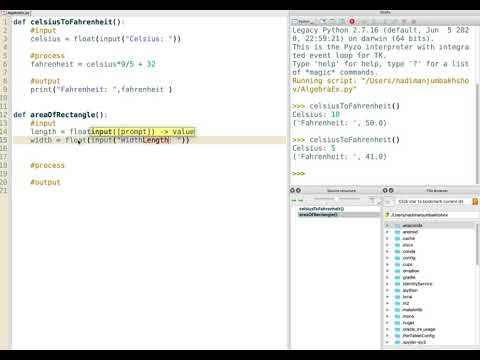
Task: Undock the File browser panel
Action: (391, 190)
